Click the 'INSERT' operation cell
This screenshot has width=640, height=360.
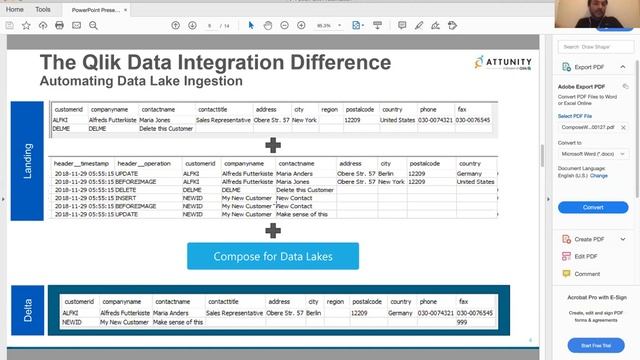[x=126, y=198]
